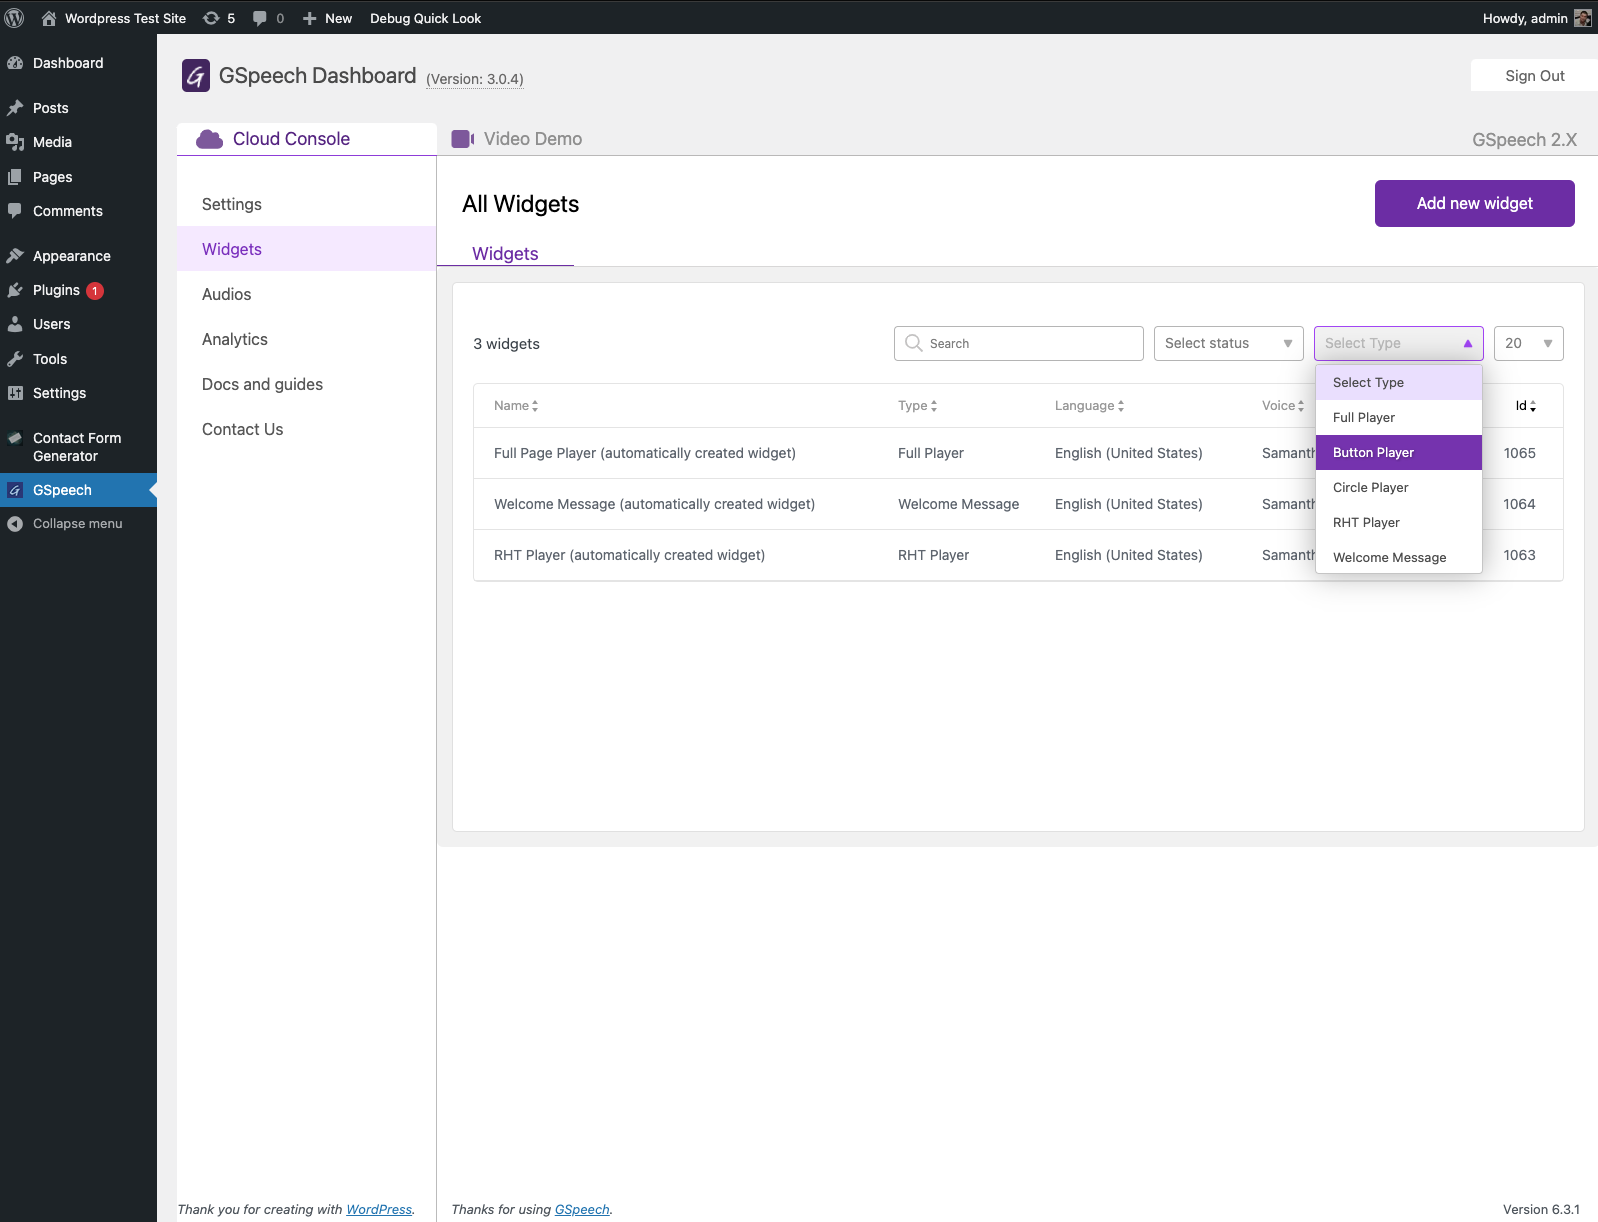
Task: Click the GSpeech sidebar menu icon
Action: tap(15, 490)
